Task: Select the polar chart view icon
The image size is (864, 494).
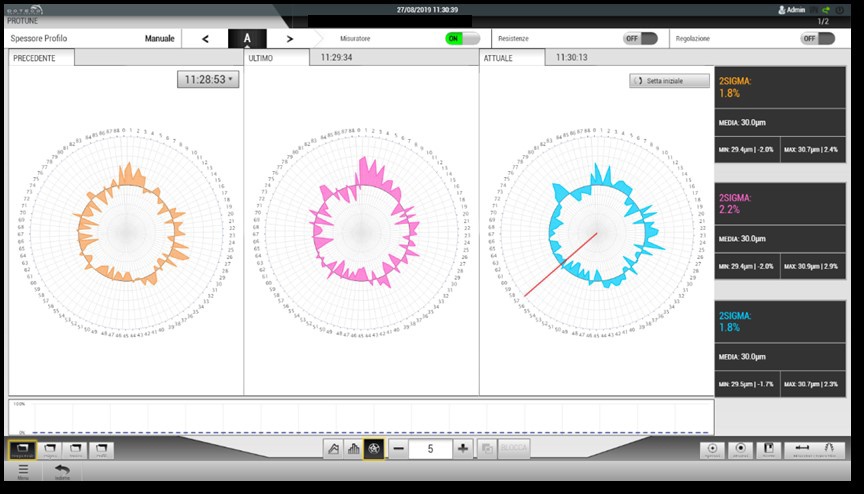Action: click(x=375, y=449)
